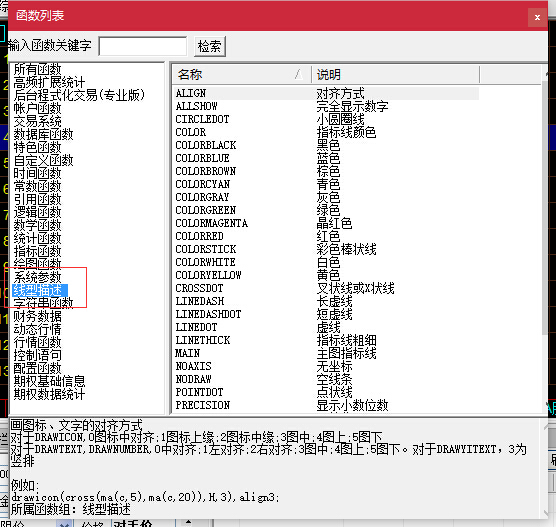Screen dimensions: 556x527
Task: Select 期权基础信息 category
Action: [49, 381]
